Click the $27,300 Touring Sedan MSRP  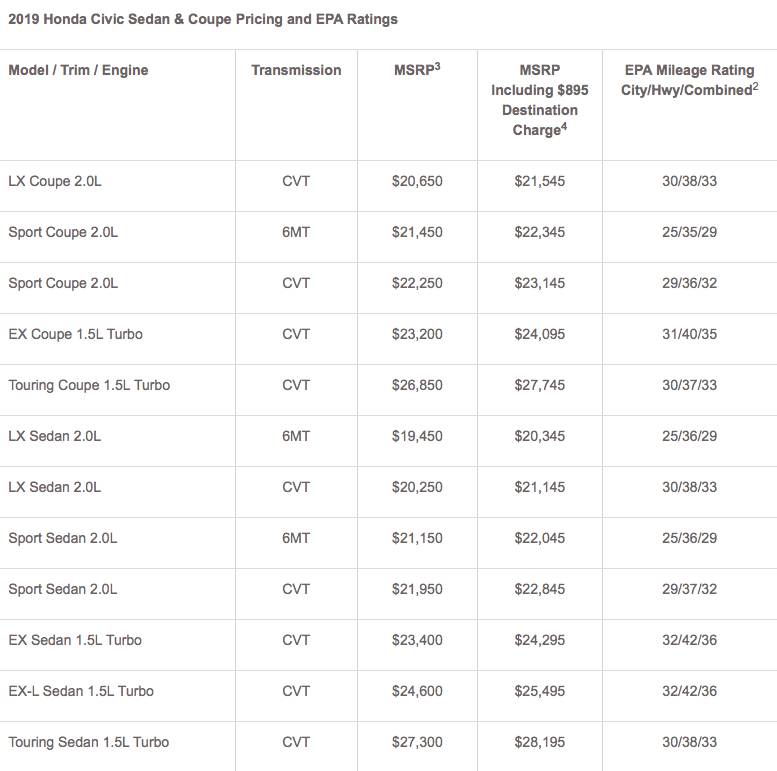coord(417,742)
